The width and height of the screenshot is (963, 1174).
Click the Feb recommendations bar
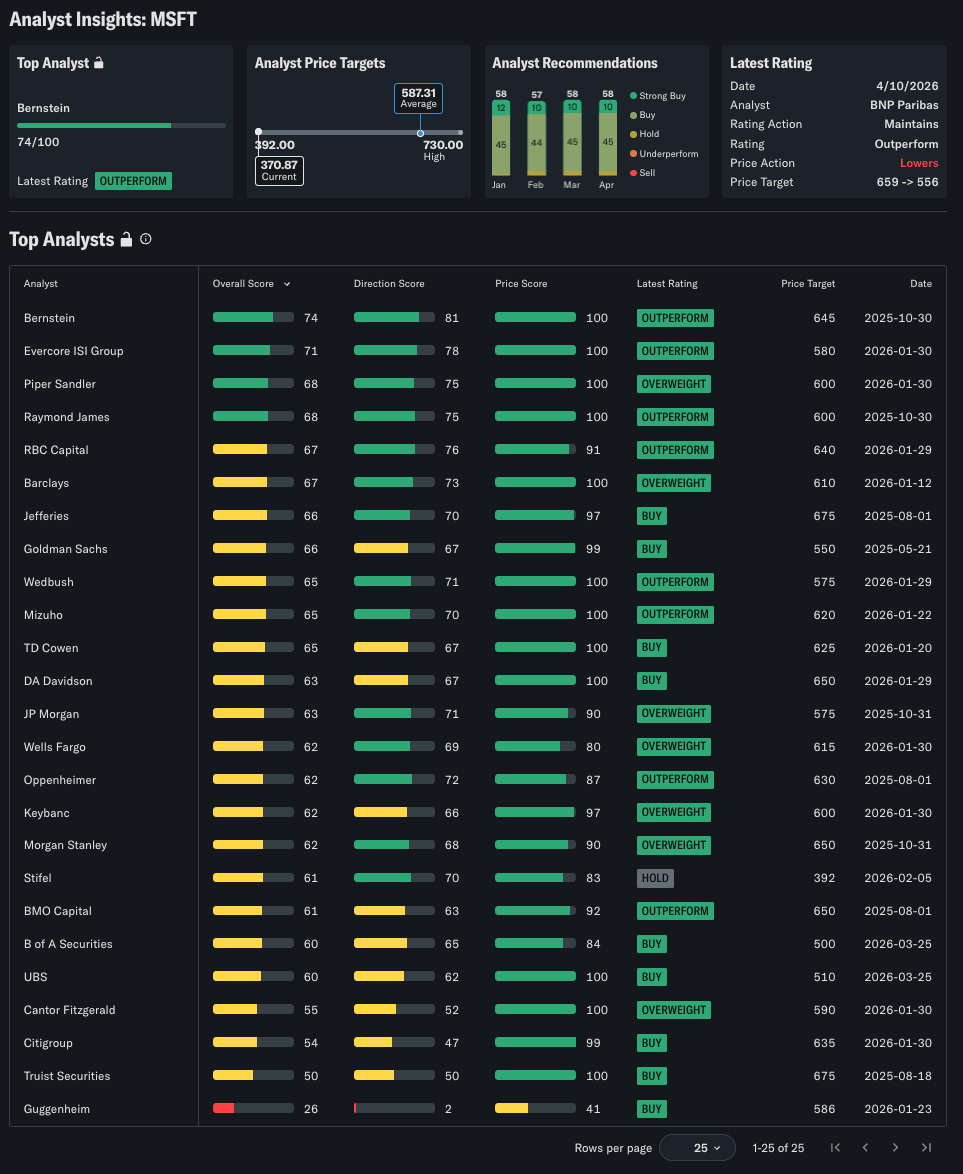pyautogui.click(x=536, y=139)
